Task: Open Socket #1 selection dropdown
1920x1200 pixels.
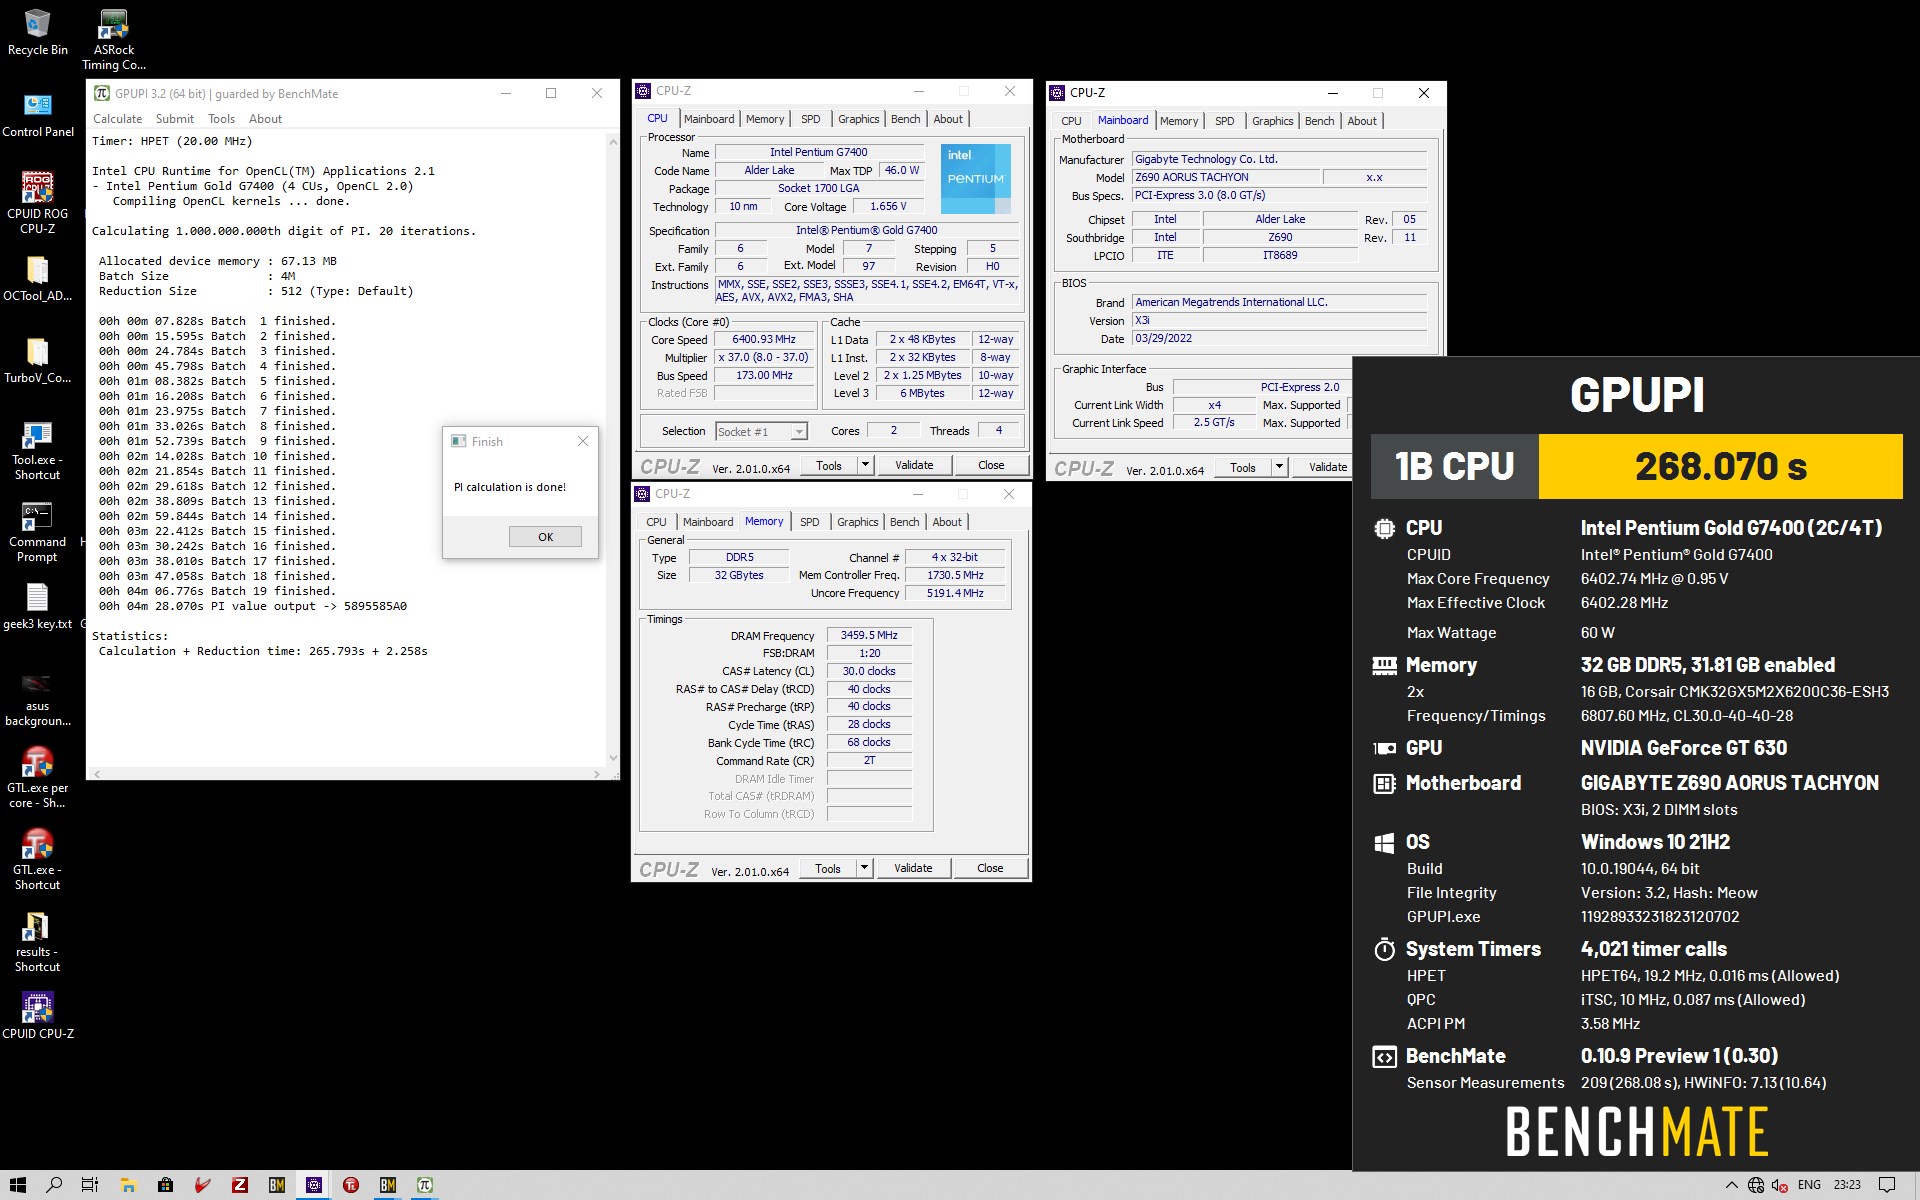Action: click(x=762, y=431)
